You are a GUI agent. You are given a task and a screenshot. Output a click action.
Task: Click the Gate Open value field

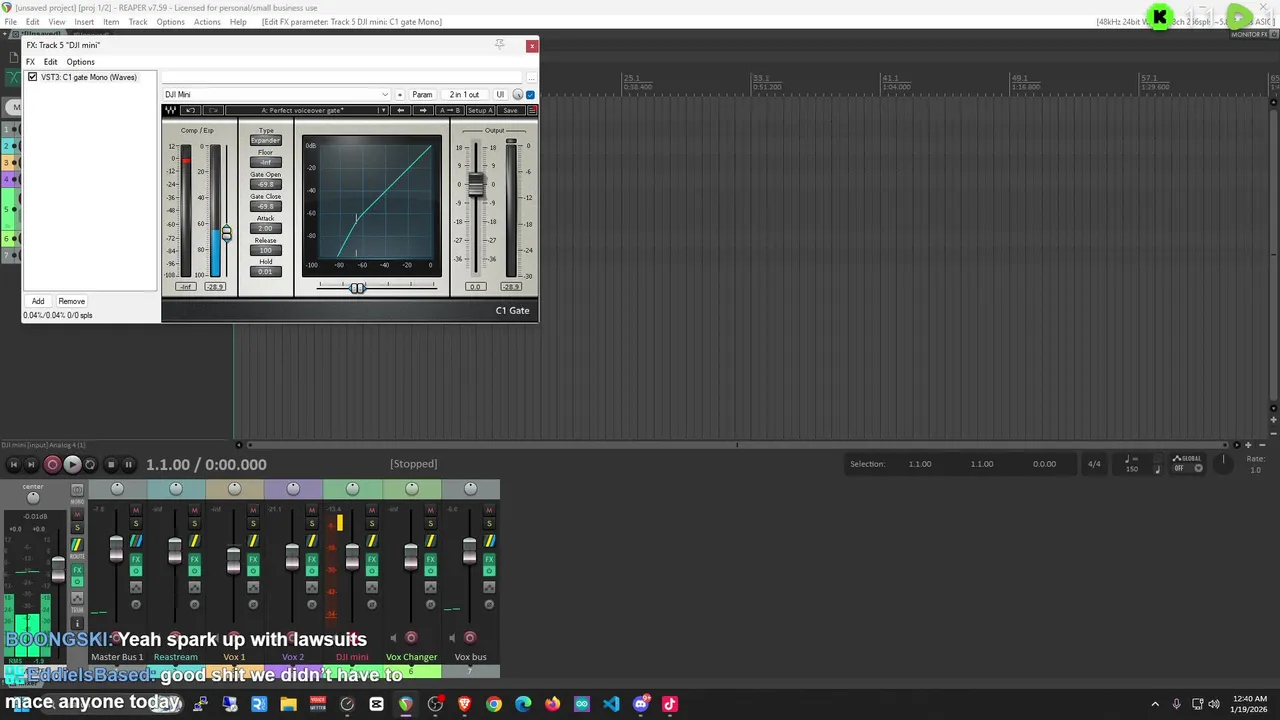pyautogui.click(x=265, y=185)
